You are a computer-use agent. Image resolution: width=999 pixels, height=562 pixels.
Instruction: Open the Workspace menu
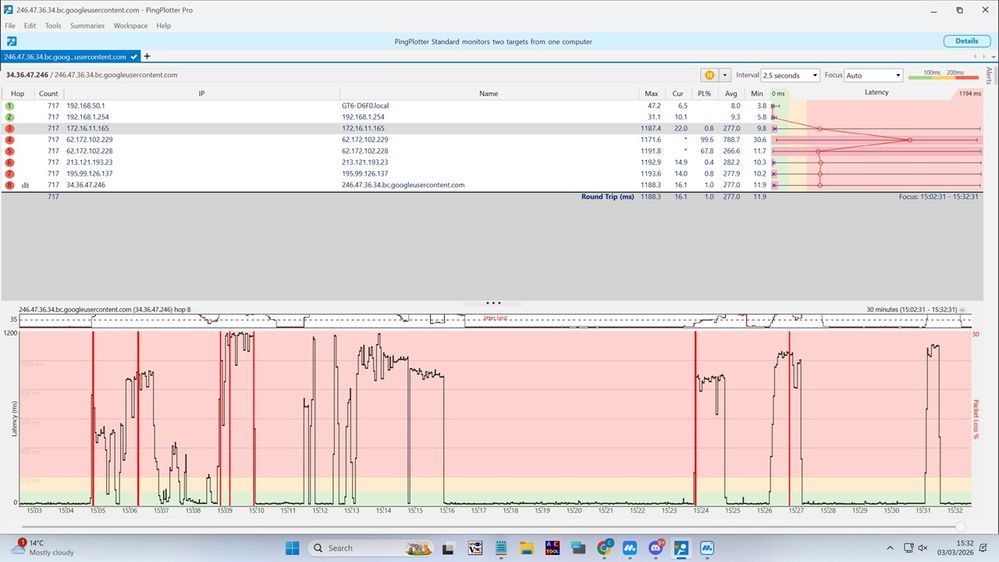131,25
